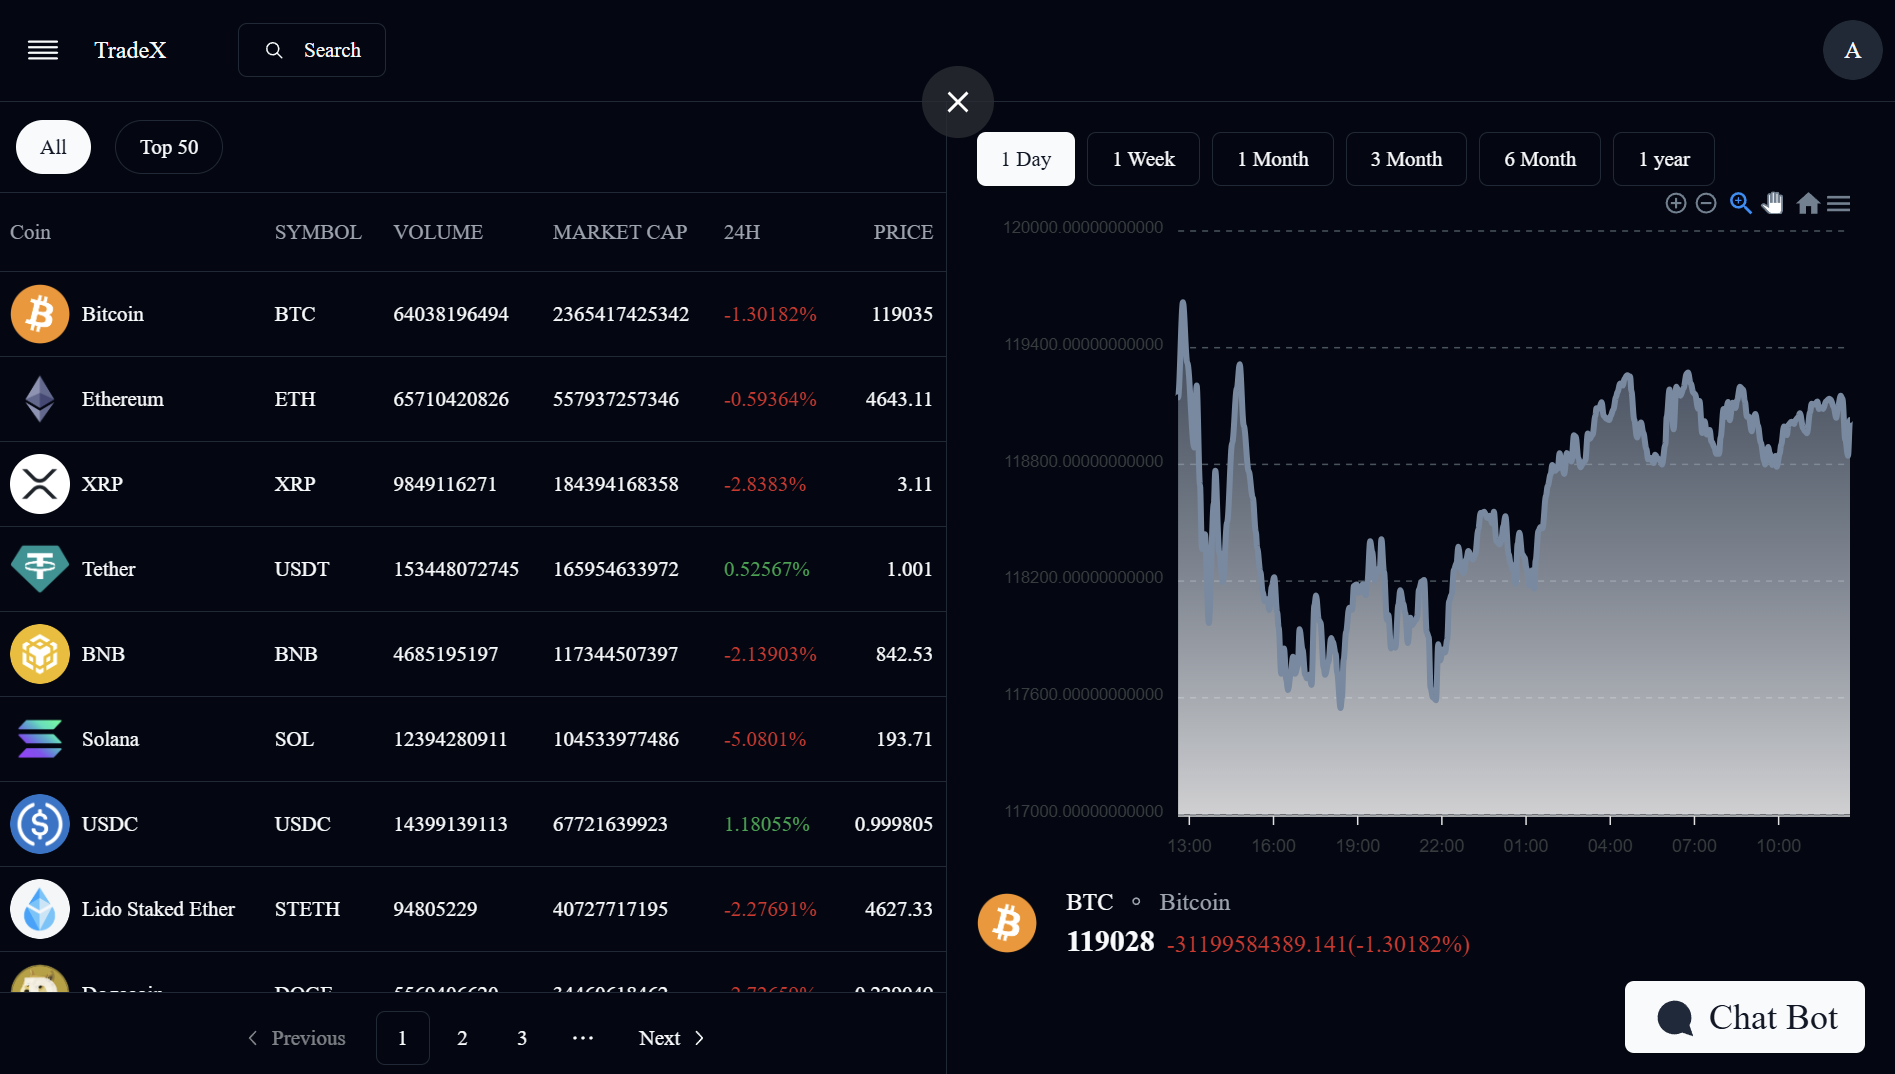Click the Tether coin logo
The image size is (1895, 1074).
40,569
